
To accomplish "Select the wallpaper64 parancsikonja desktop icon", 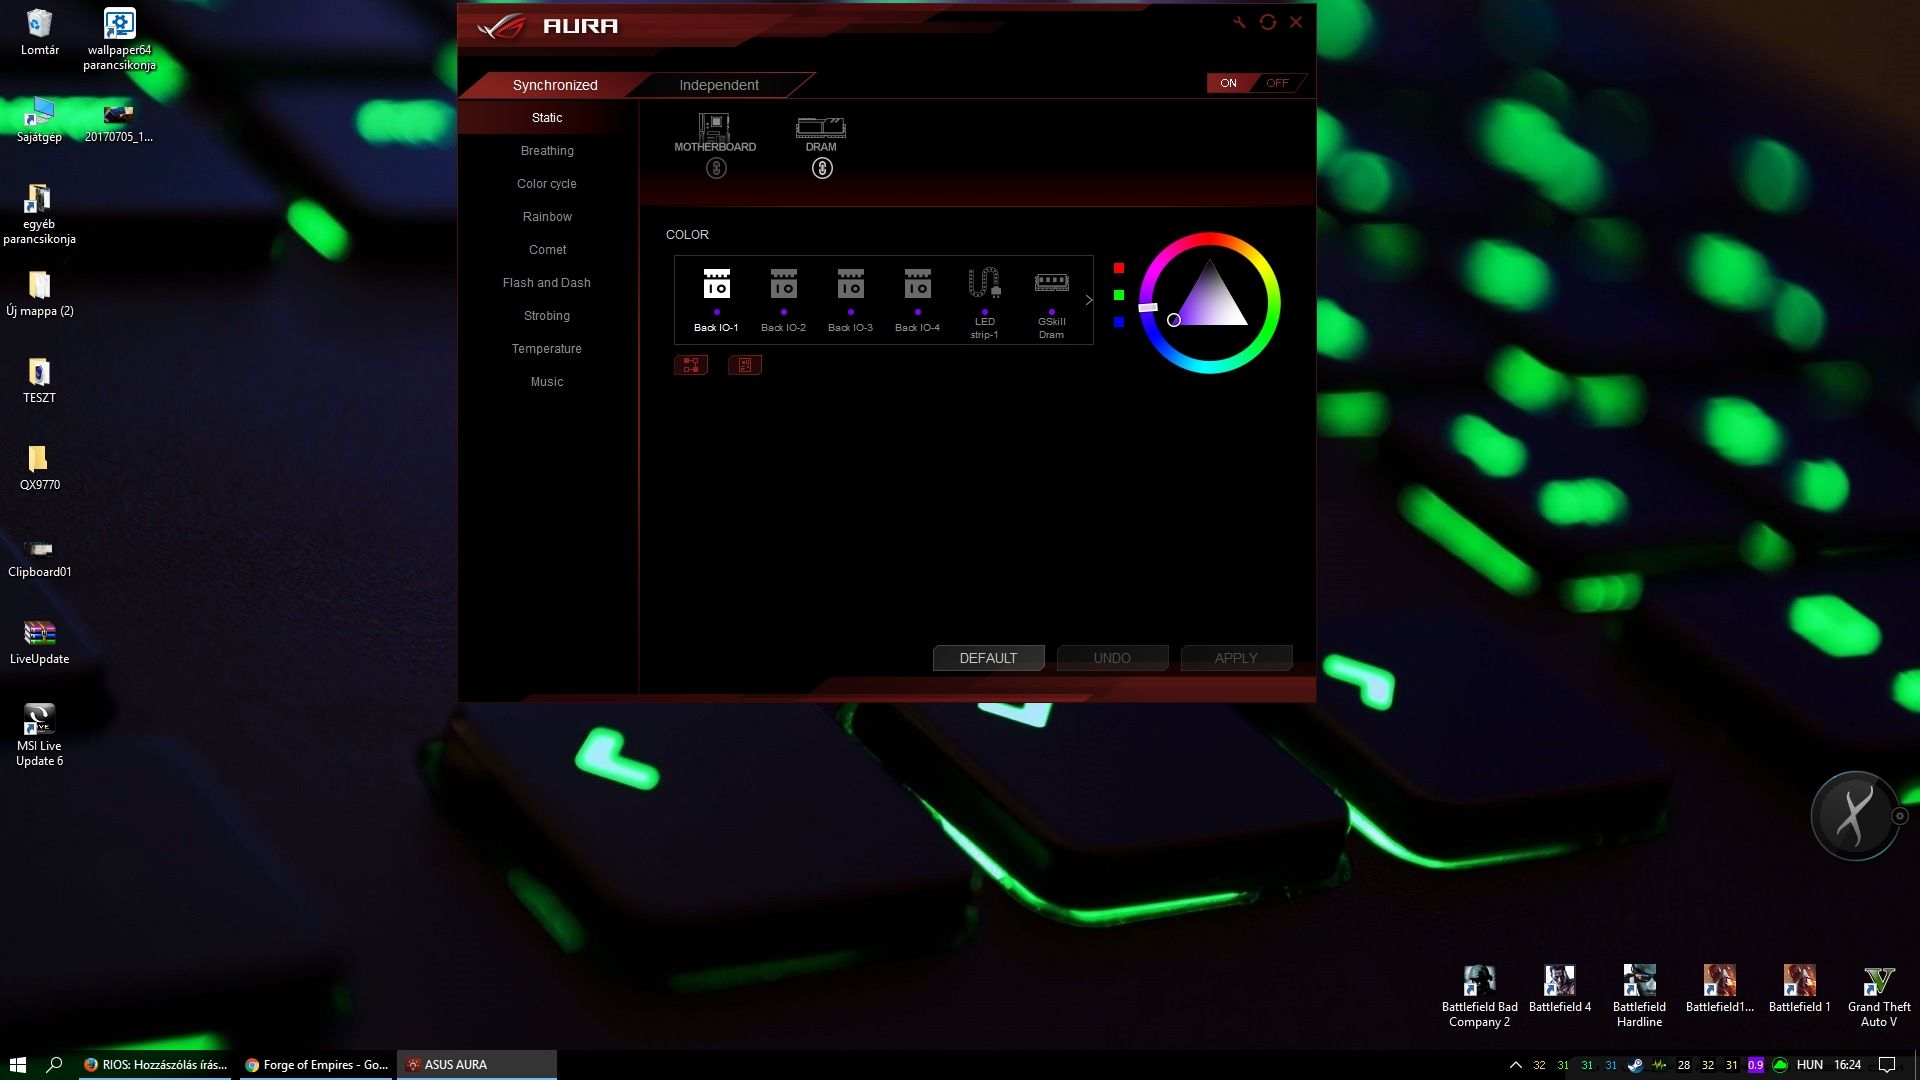I will (119, 39).
